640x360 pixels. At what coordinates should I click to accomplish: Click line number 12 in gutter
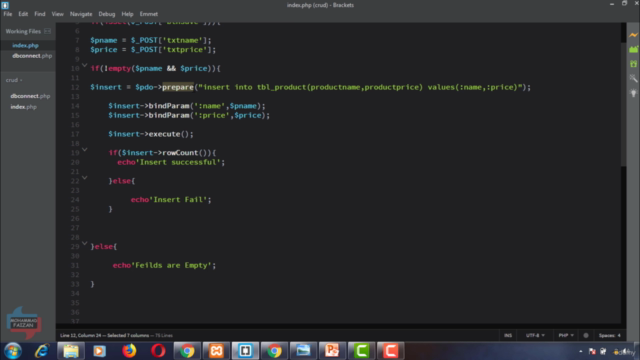[75, 87]
